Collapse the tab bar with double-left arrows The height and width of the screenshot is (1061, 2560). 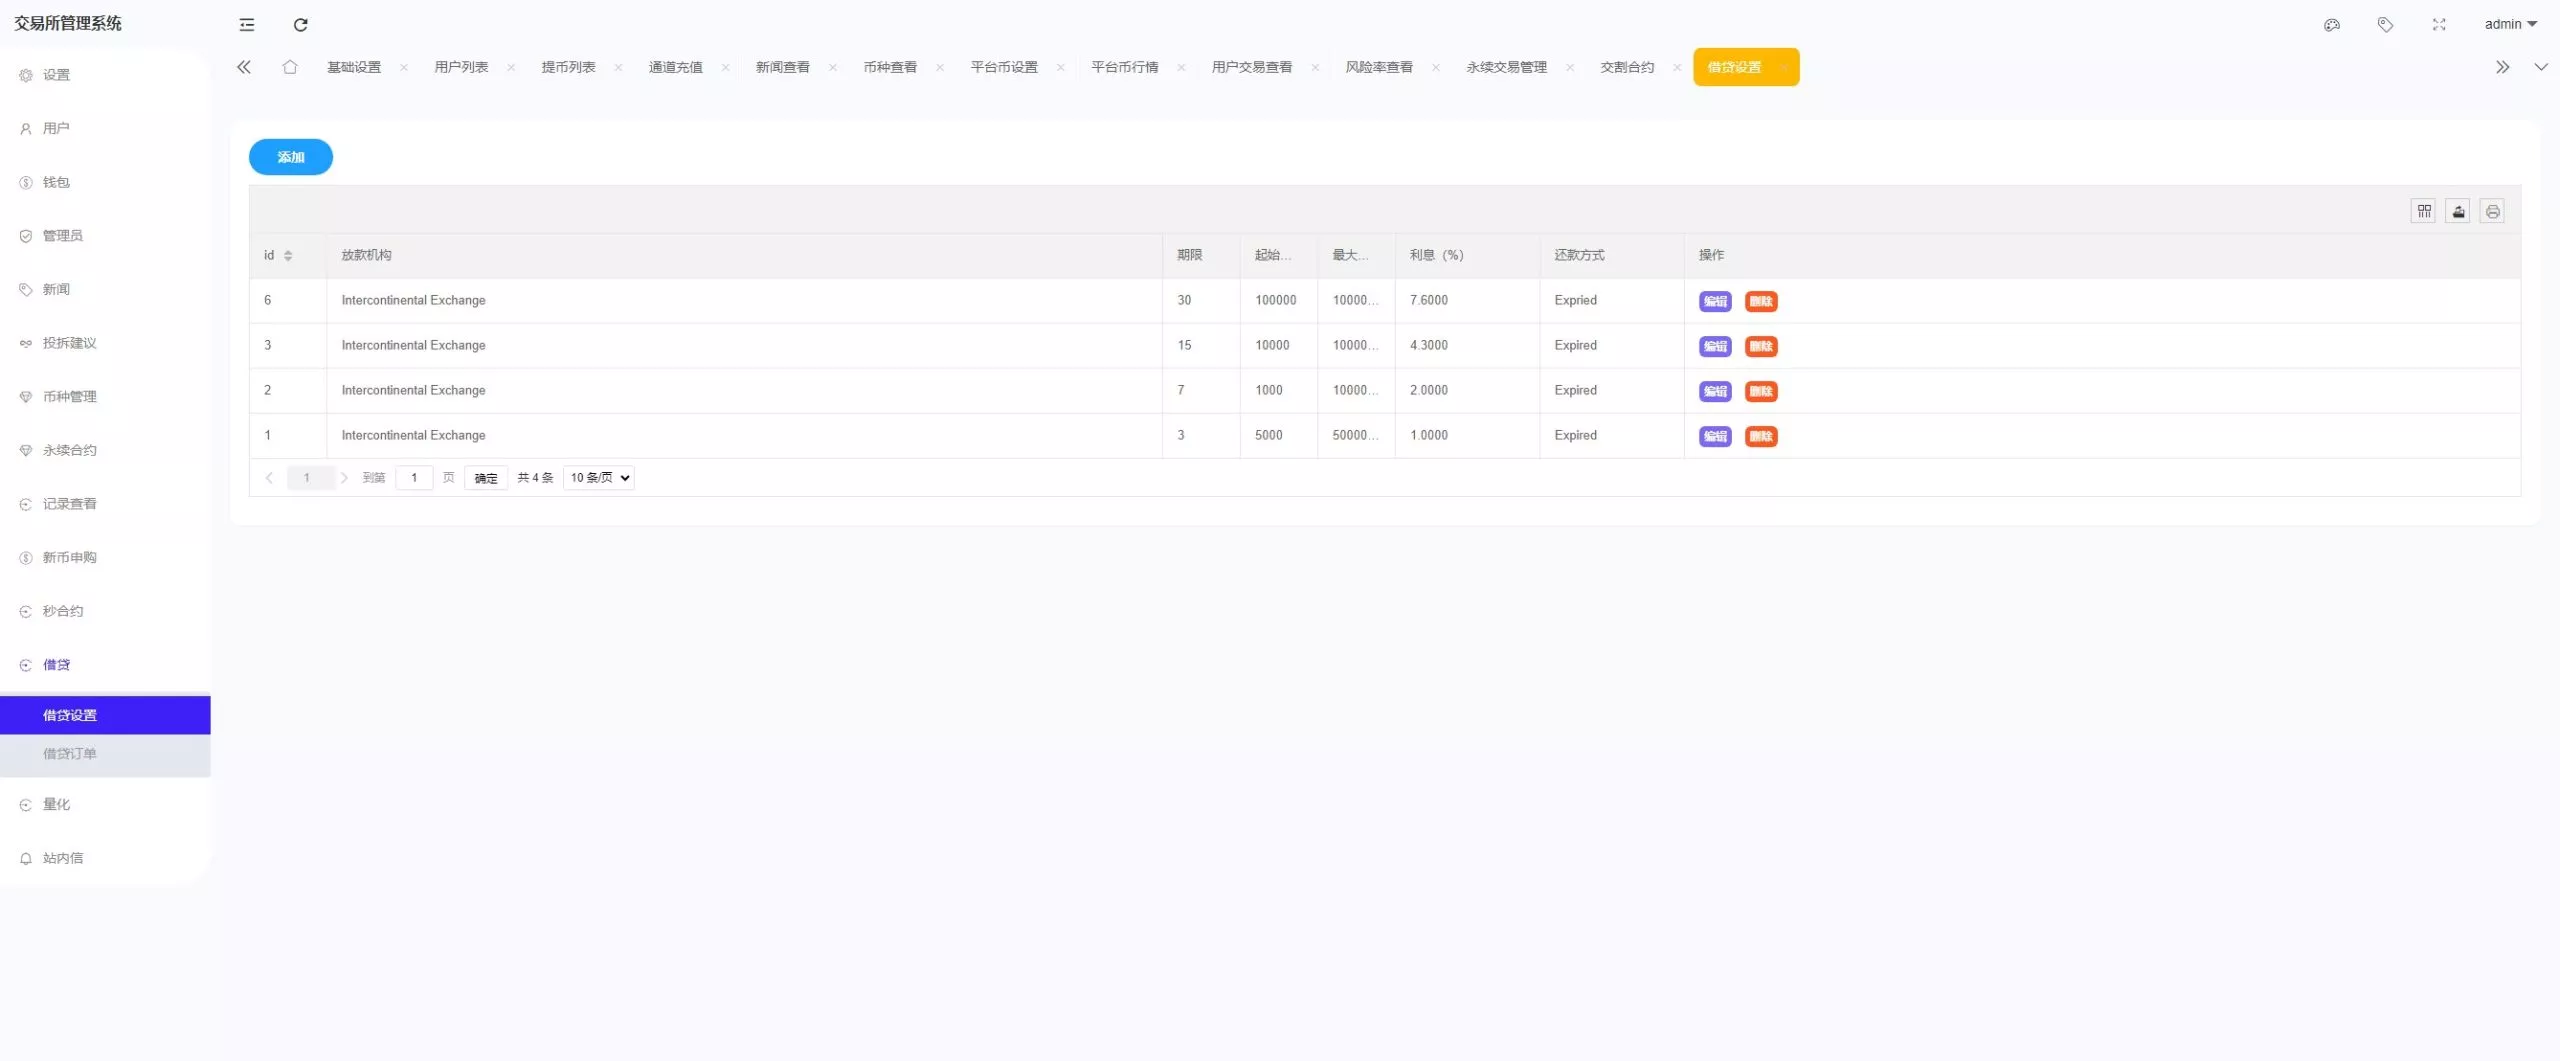[x=244, y=67]
